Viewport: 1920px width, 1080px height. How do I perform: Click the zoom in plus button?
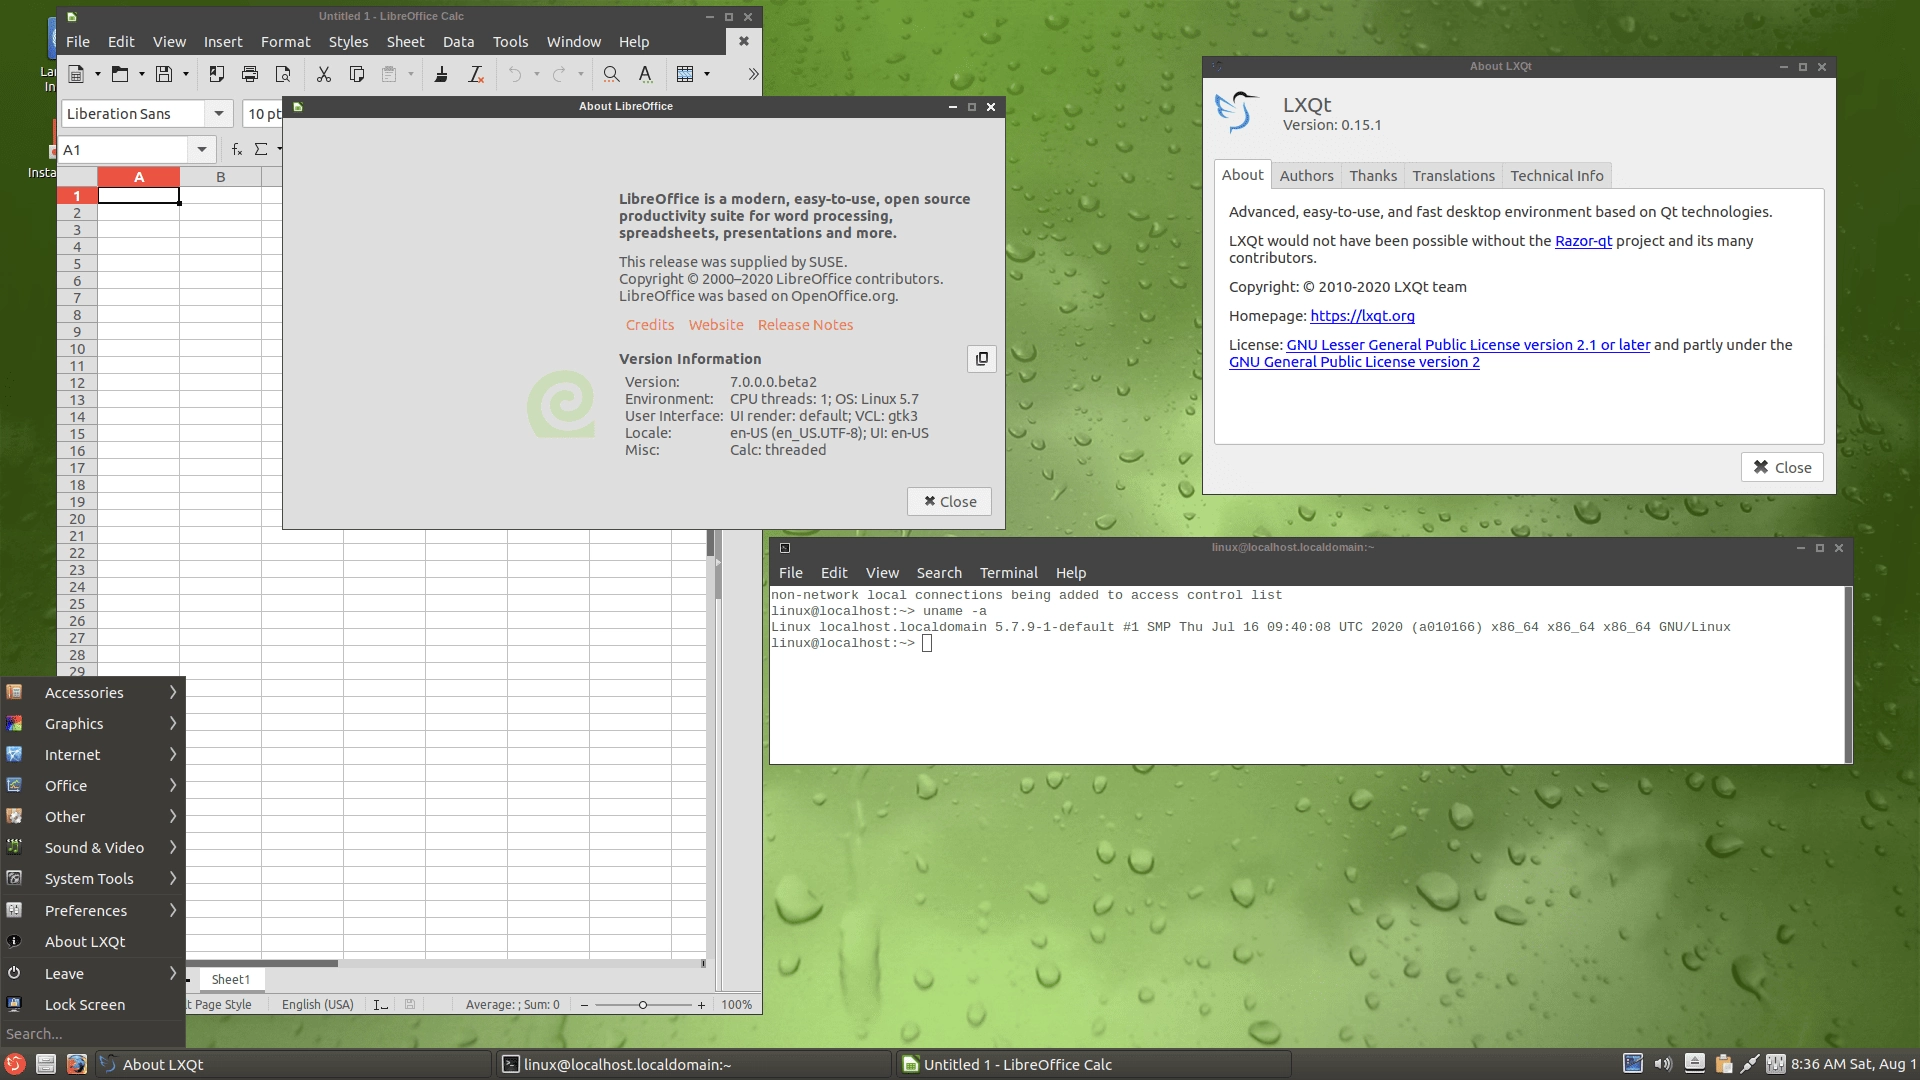701,1005
